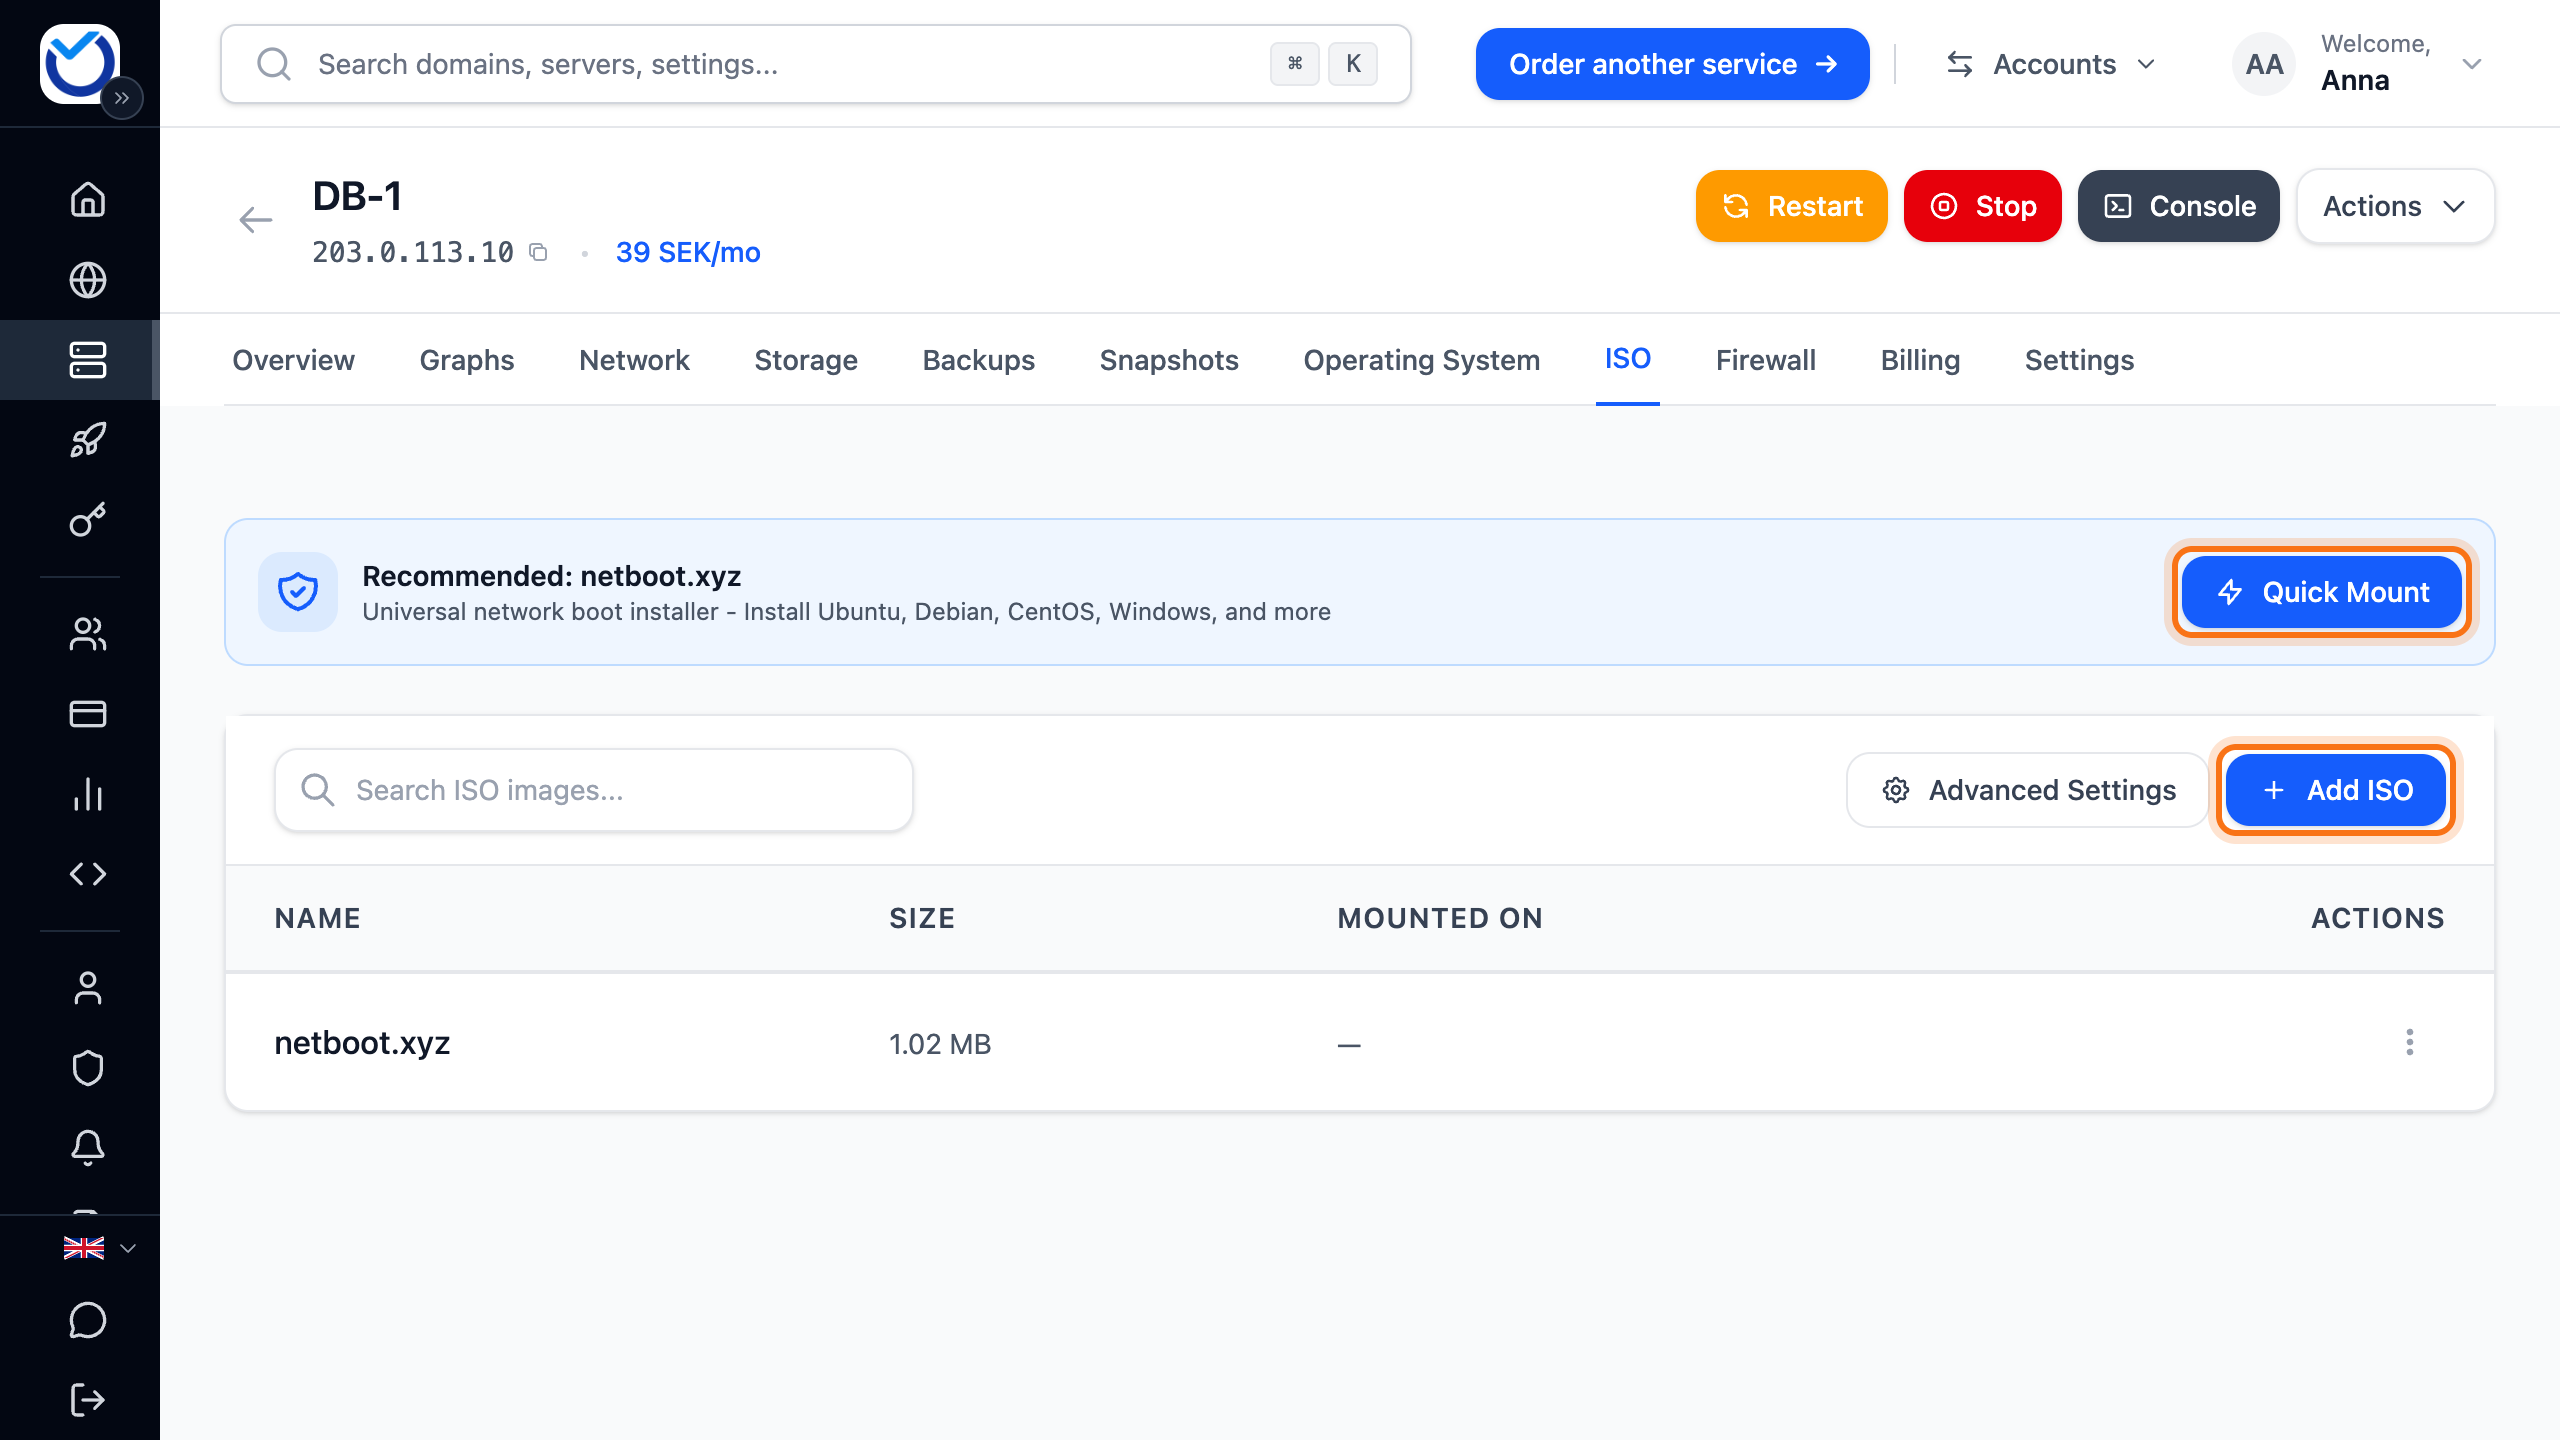Viewport: 2560px width, 1440px height.
Task: Open the Console button
Action: tap(2178, 206)
